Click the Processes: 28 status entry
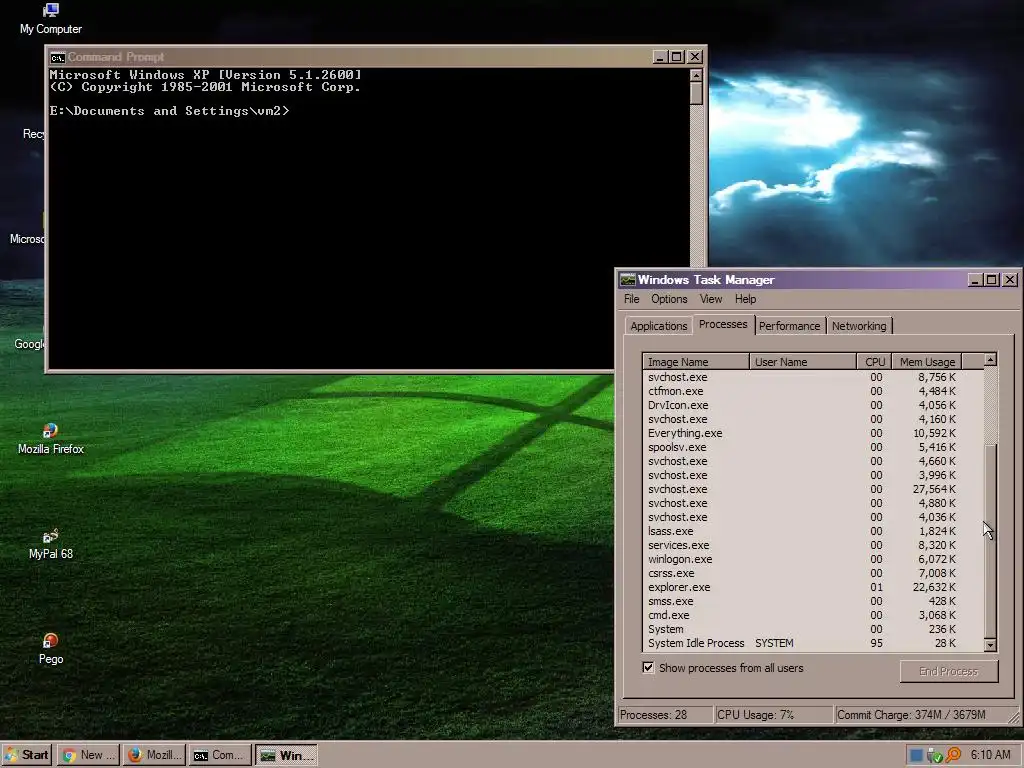The width and height of the screenshot is (1024, 768). coord(665,714)
